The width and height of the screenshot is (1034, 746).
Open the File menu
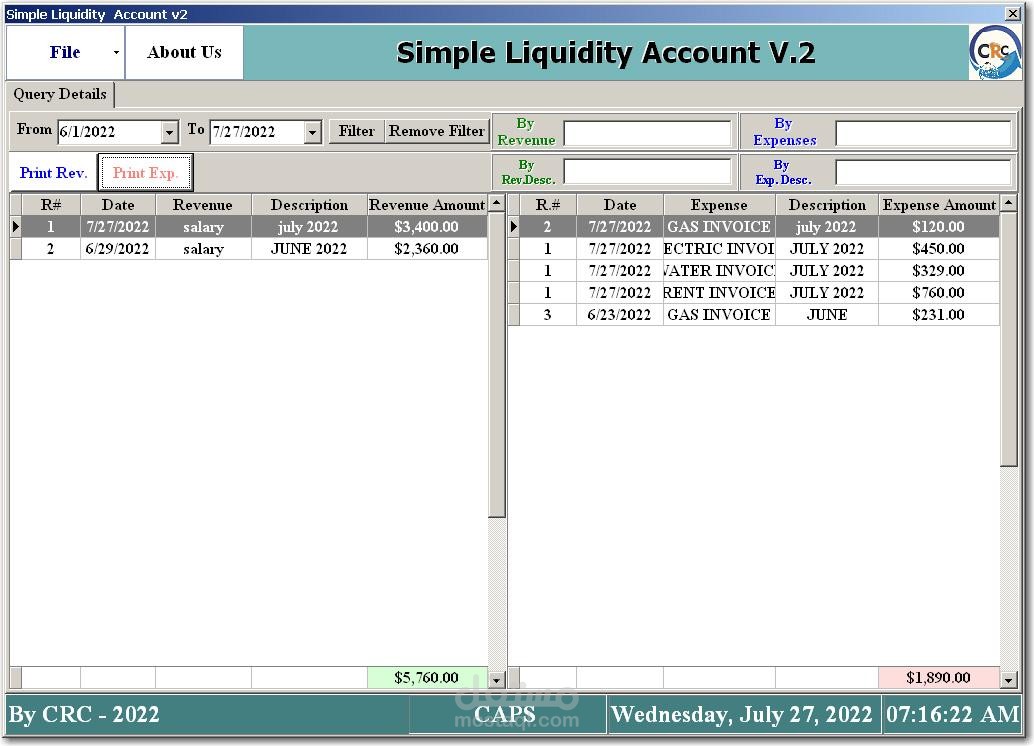click(x=63, y=51)
